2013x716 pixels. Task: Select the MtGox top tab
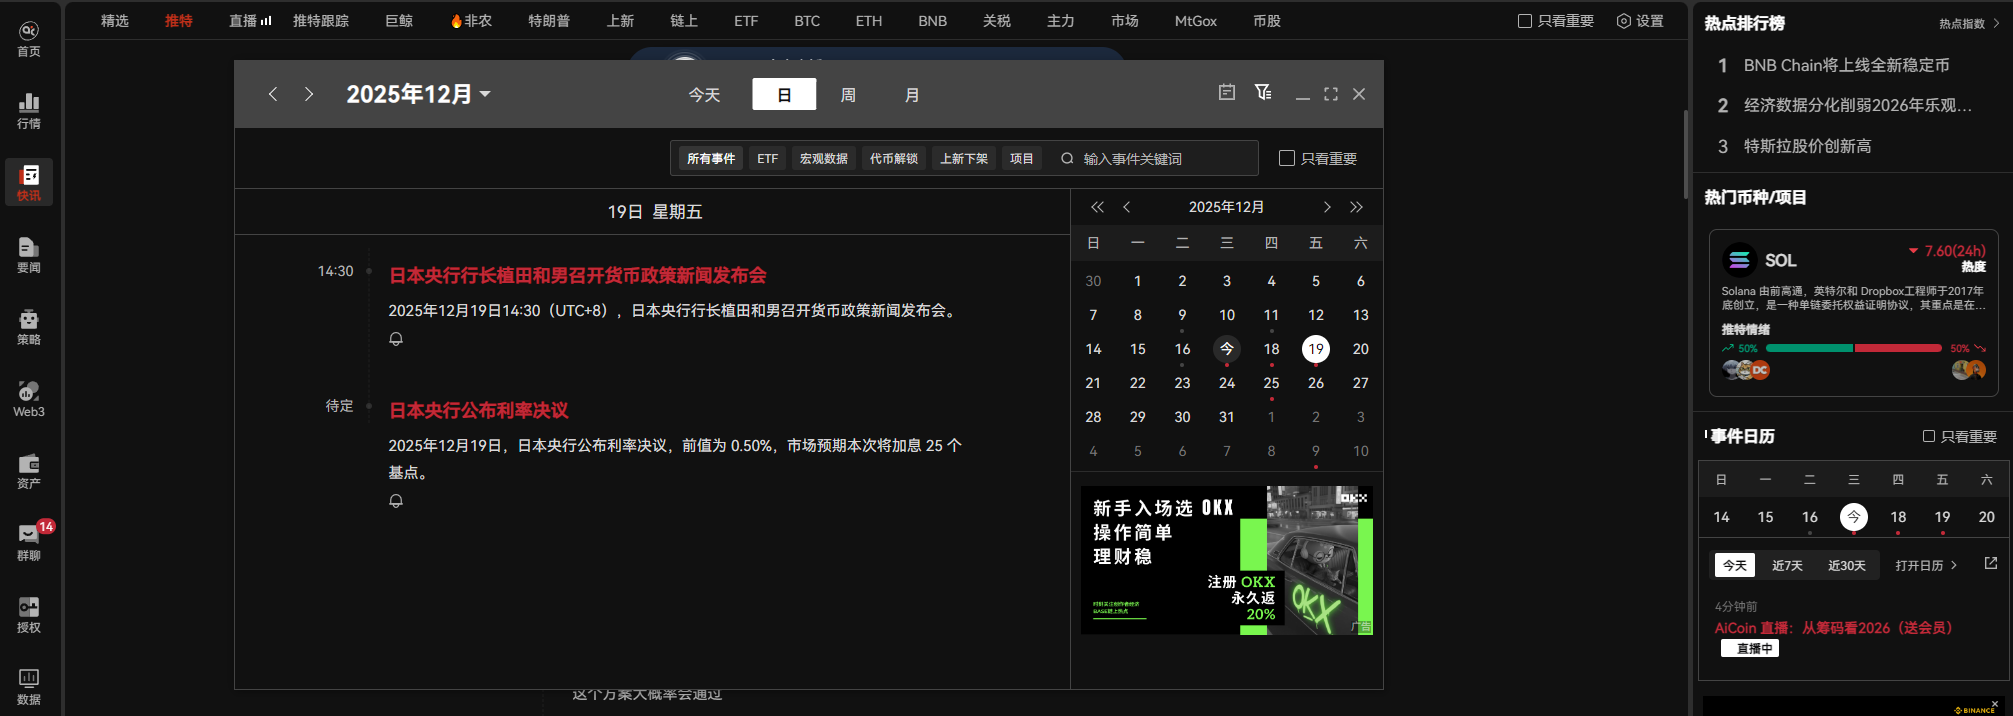tap(1196, 21)
